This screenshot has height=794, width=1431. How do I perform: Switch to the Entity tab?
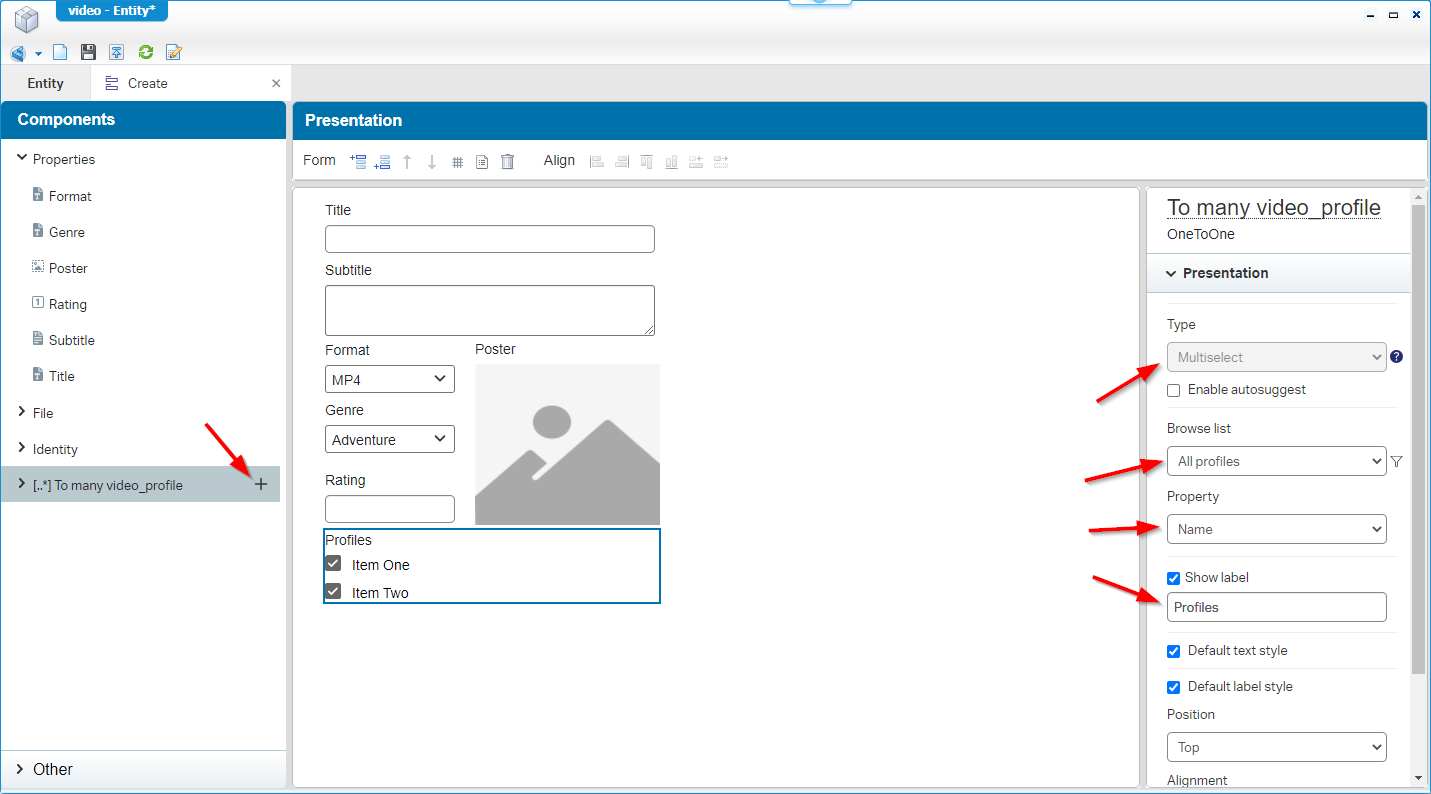[46, 83]
